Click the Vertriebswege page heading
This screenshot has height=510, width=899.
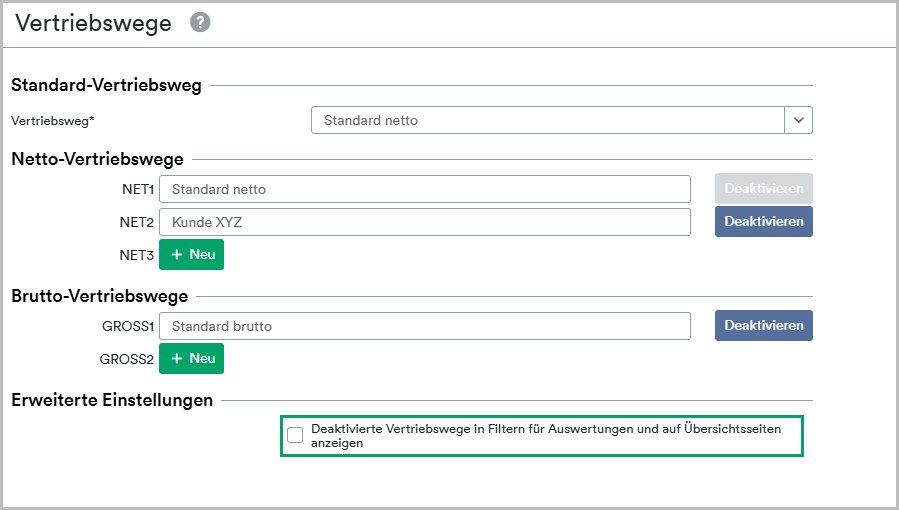[93, 23]
